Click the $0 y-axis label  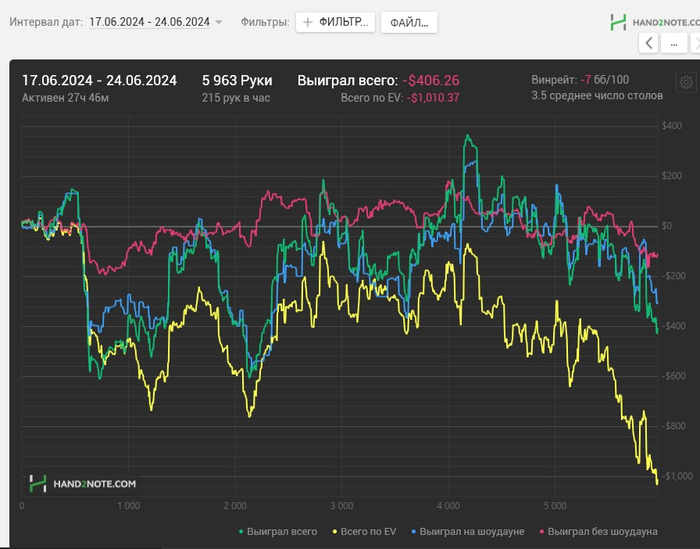click(x=667, y=226)
